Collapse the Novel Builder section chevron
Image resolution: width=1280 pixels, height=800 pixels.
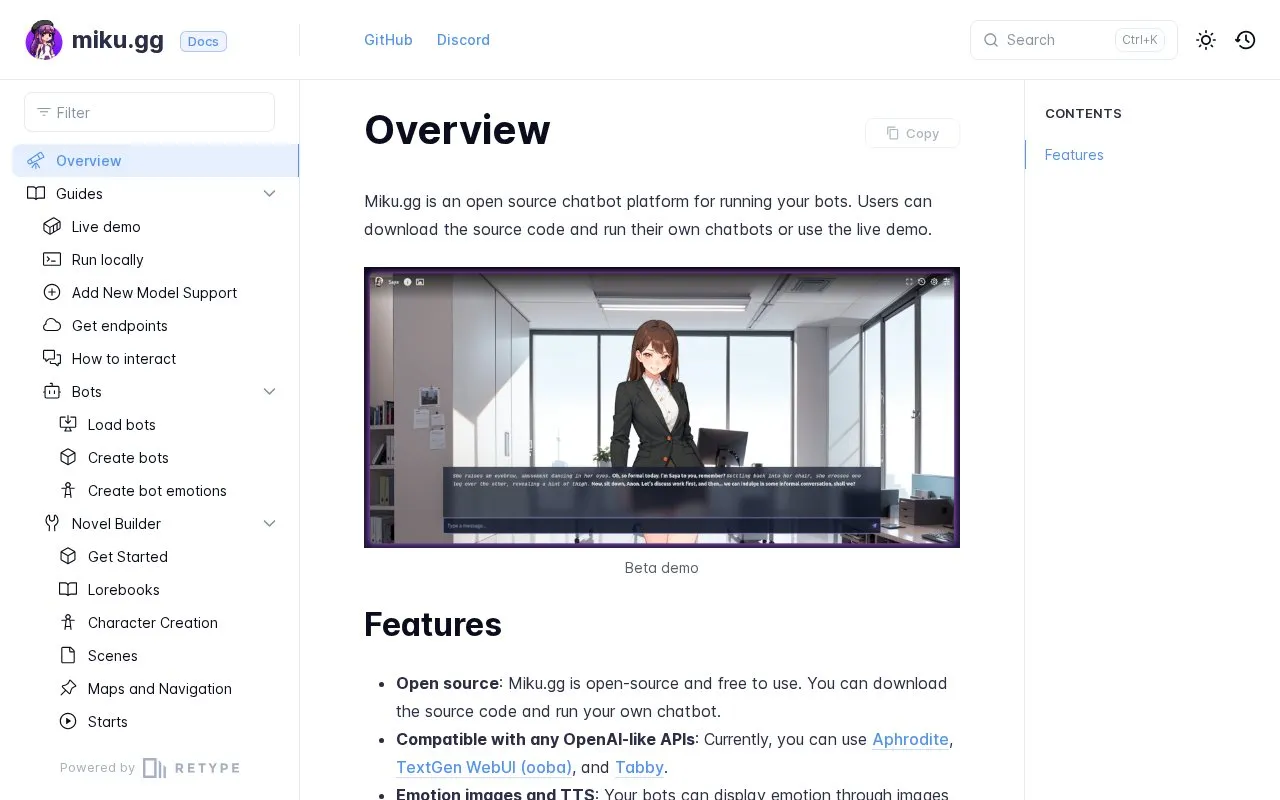269,523
